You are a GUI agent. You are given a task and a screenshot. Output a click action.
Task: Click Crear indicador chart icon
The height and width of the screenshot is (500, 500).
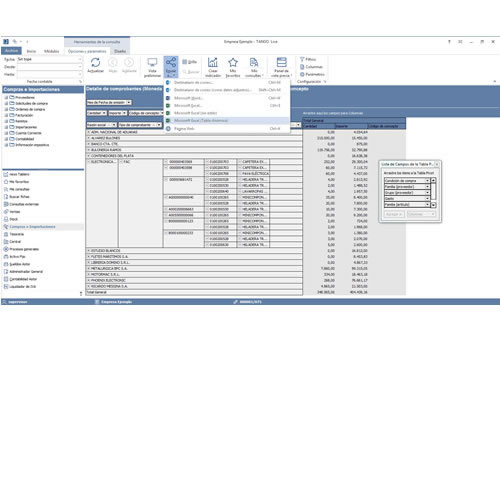pos(213,62)
